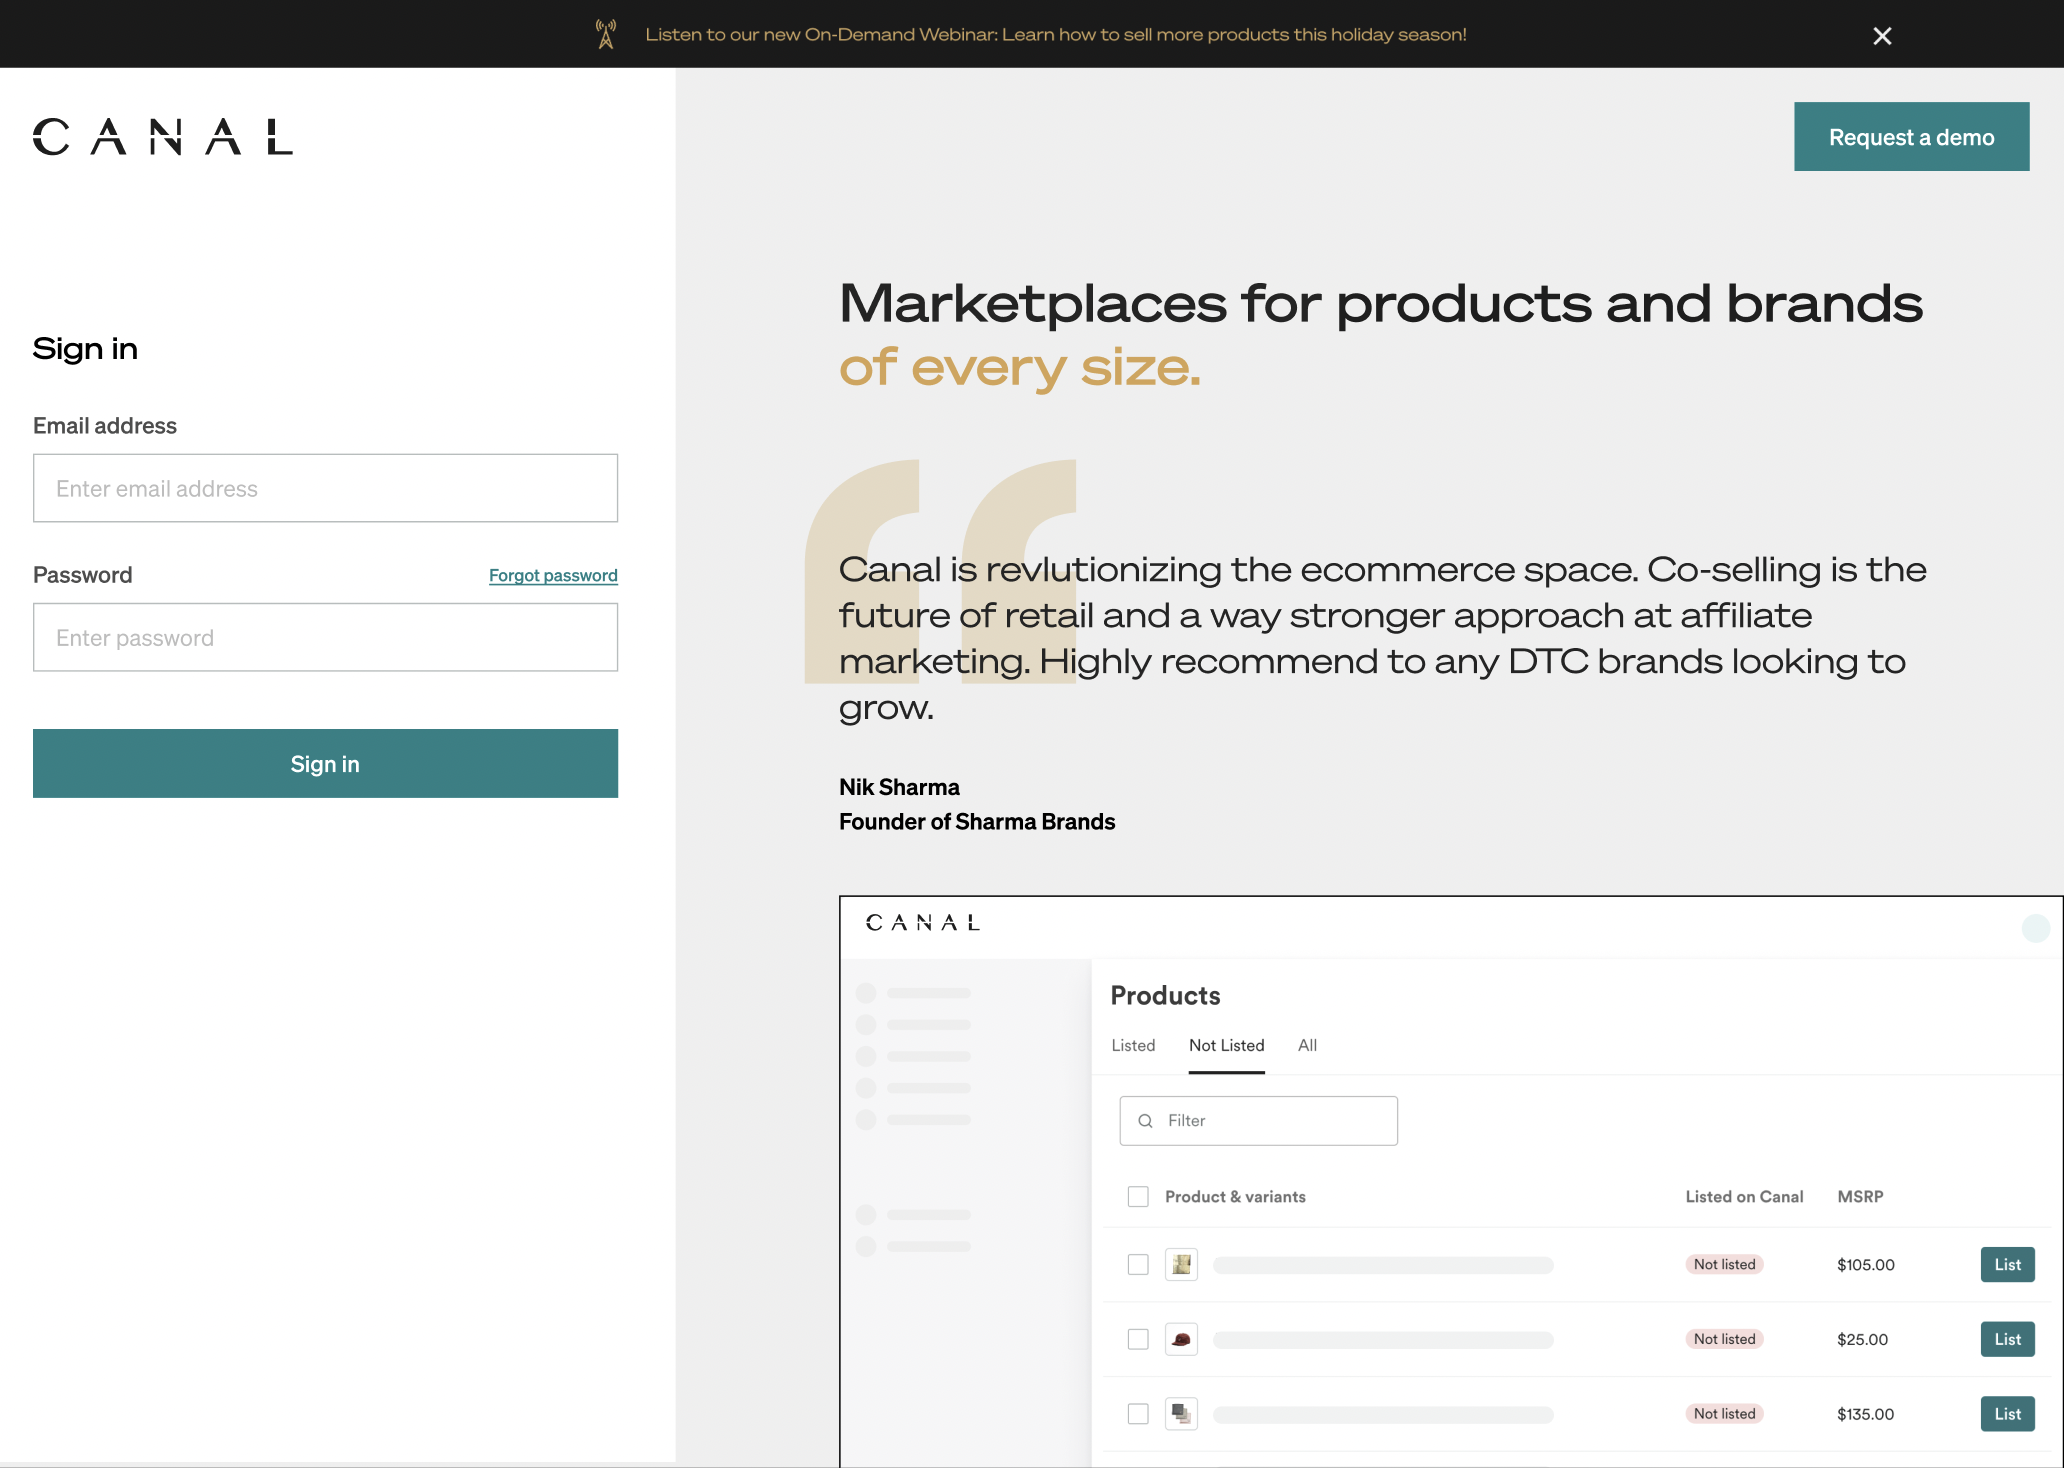Check the box for the $25.00 product

click(x=1138, y=1339)
